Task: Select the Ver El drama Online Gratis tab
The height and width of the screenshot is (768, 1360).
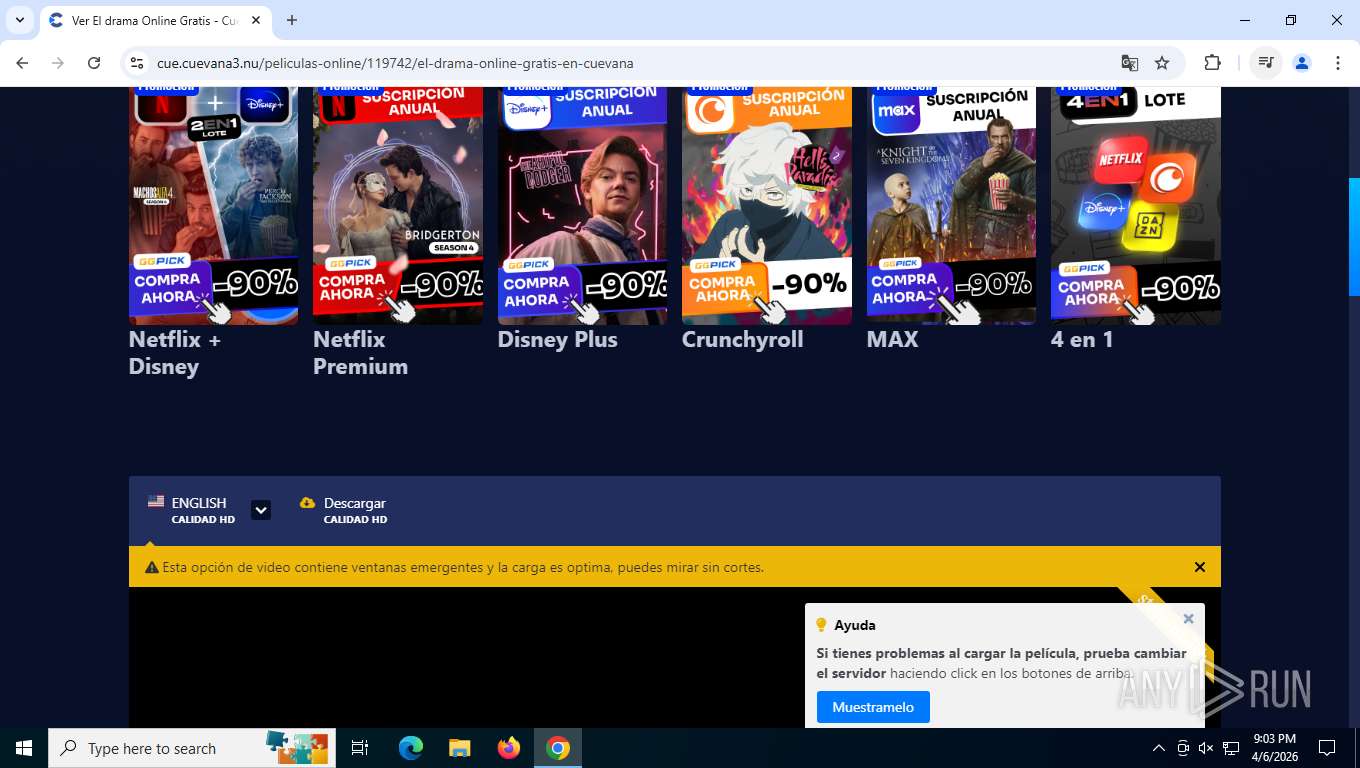Action: click(155, 20)
